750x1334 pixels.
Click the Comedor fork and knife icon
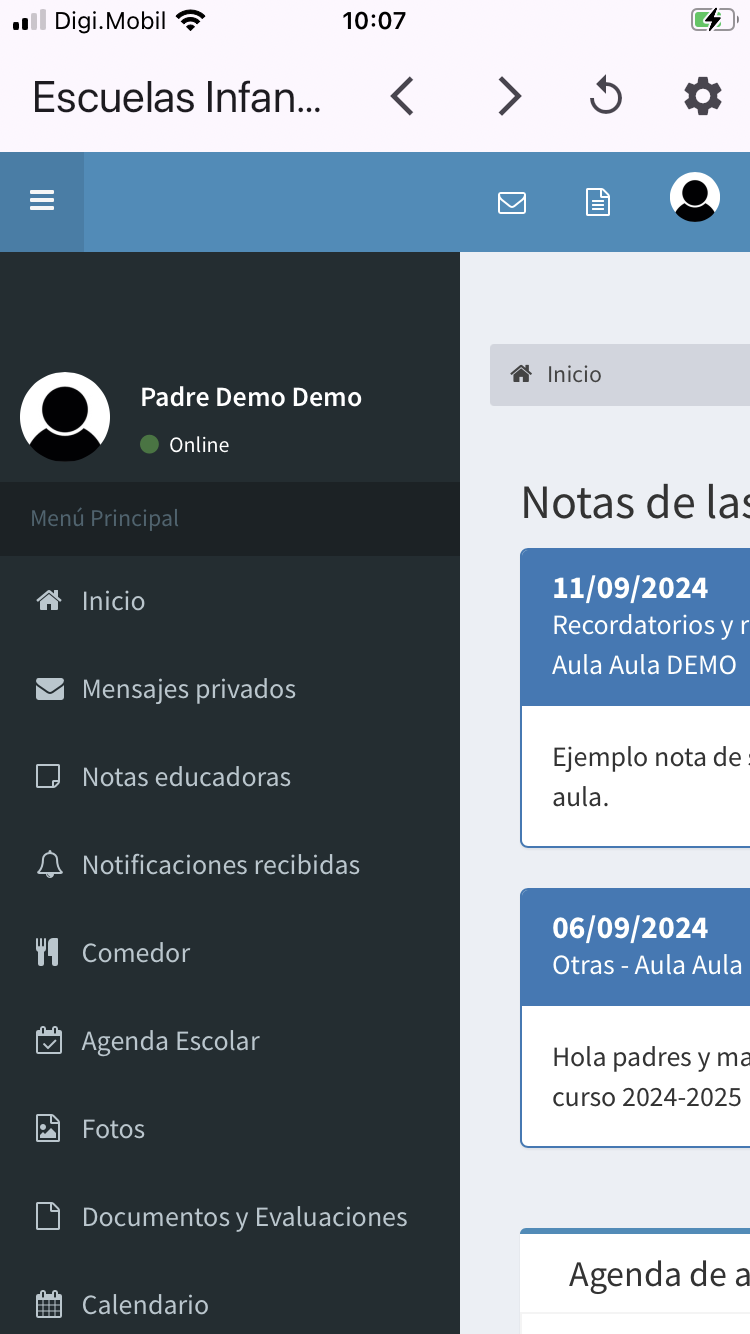click(x=48, y=953)
